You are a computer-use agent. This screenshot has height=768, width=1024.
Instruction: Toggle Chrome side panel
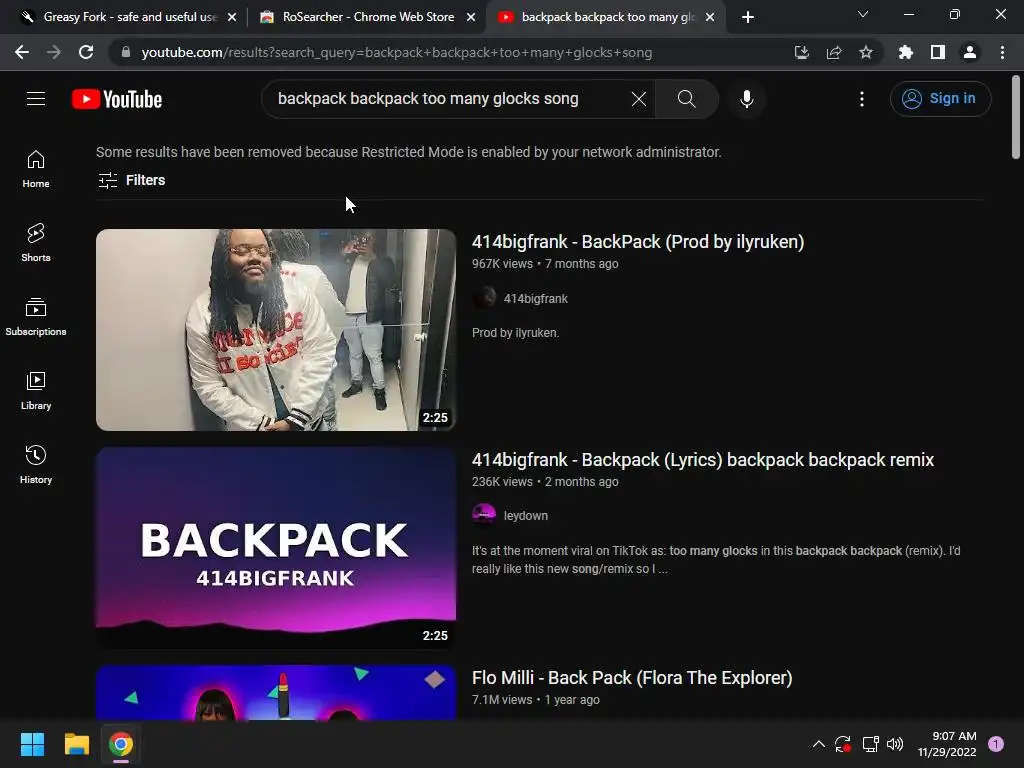[938, 52]
